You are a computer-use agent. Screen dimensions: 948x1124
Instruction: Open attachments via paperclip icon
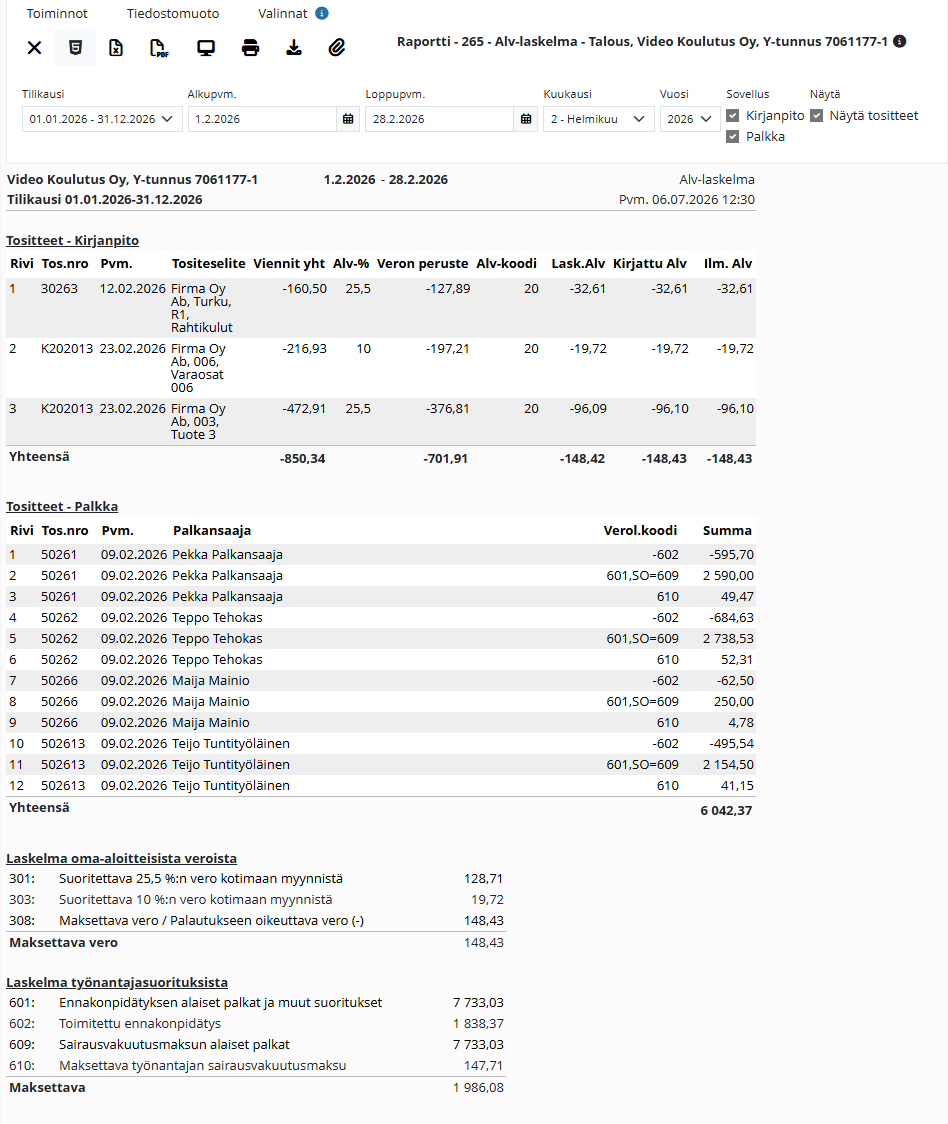[337, 48]
